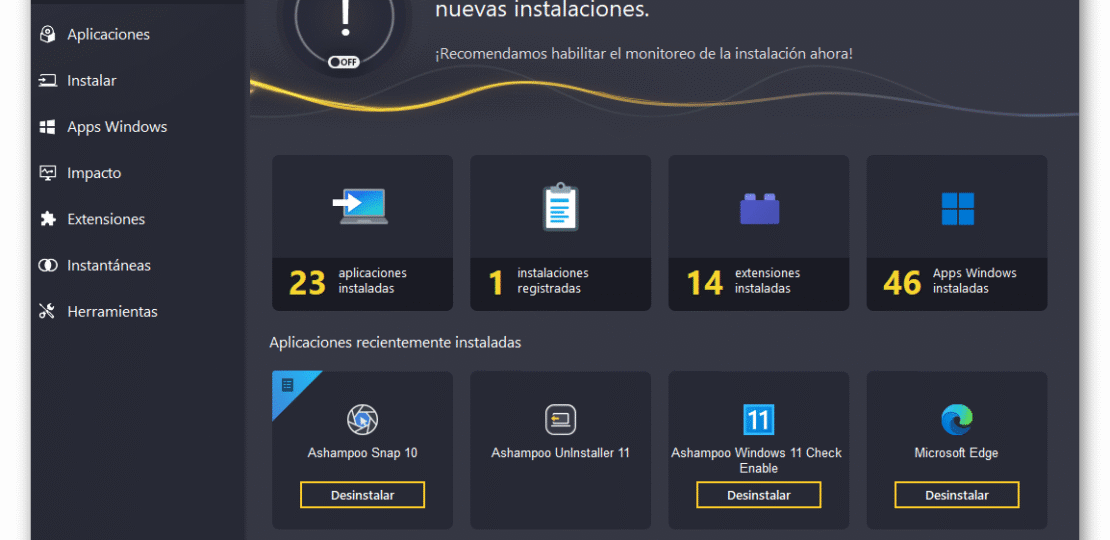Screen dimensions: 1110x540
Task: Click the recommendation text about habilitar el monitoreo
Action: tap(643, 54)
